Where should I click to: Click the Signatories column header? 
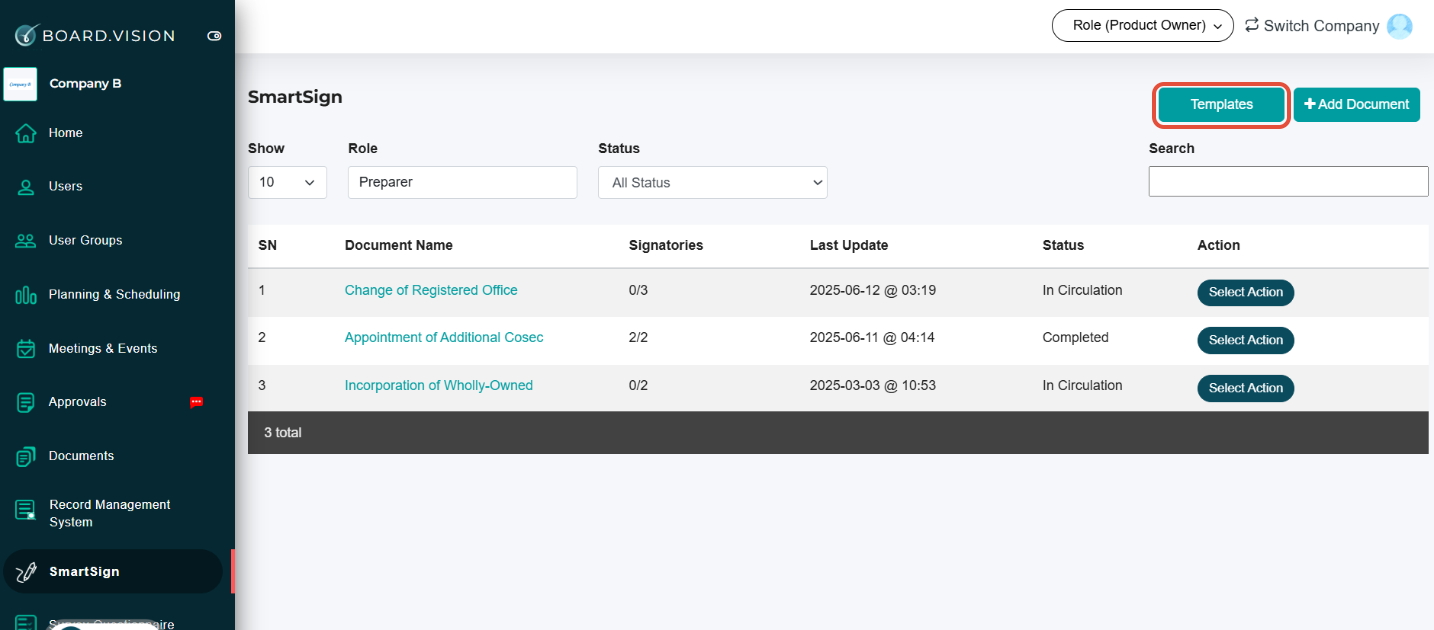pyautogui.click(x=666, y=245)
